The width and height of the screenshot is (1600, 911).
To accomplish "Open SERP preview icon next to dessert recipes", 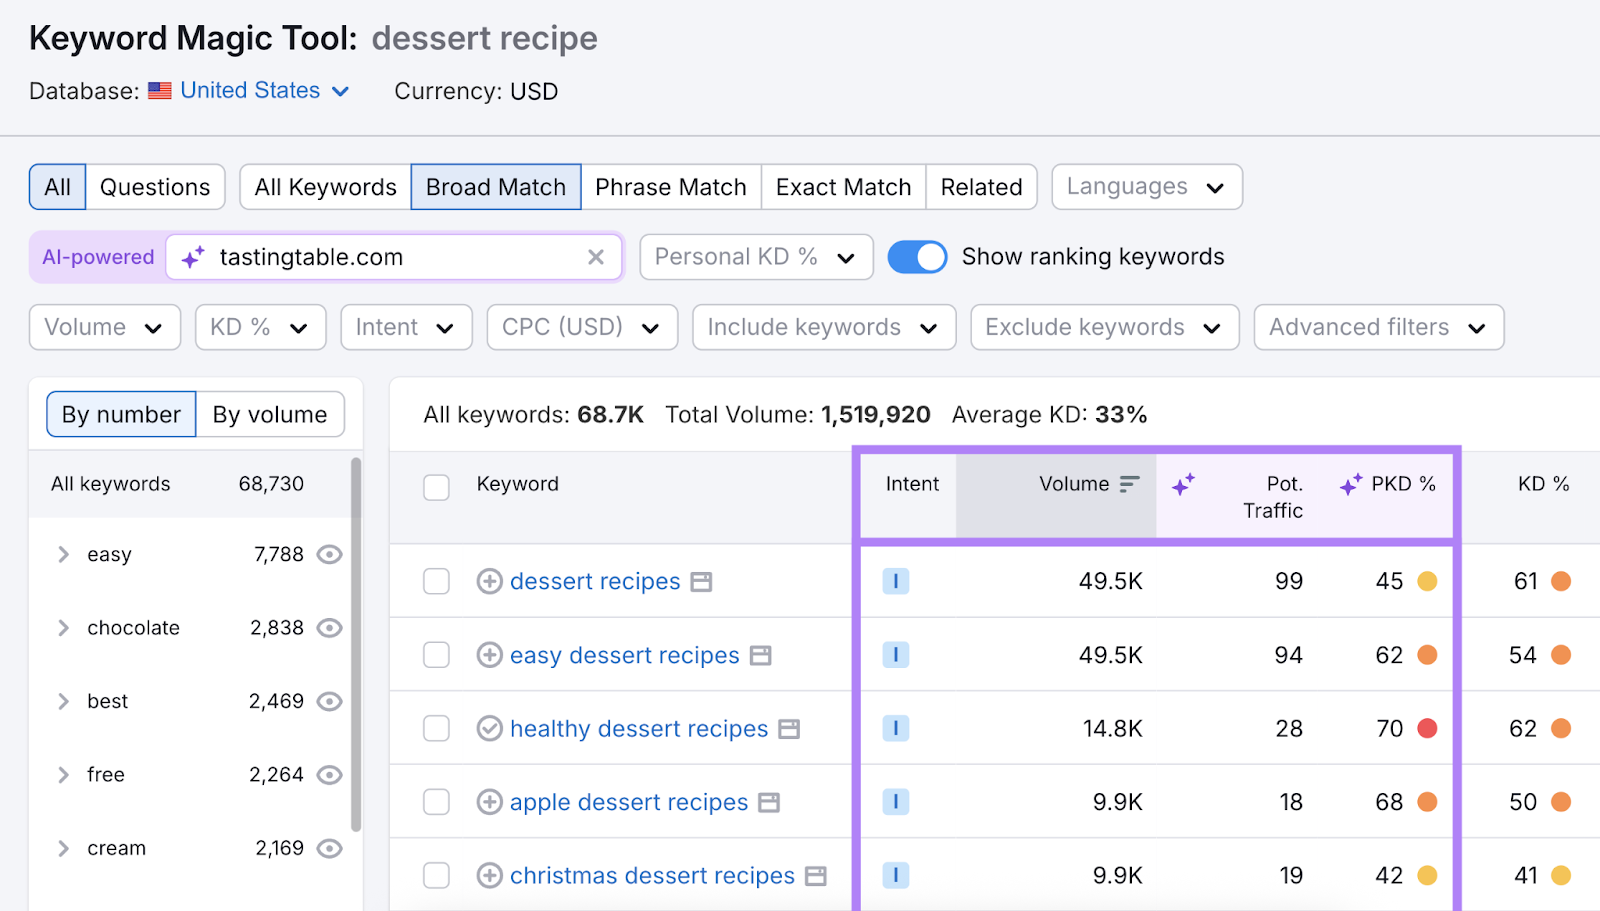I will point(702,581).
